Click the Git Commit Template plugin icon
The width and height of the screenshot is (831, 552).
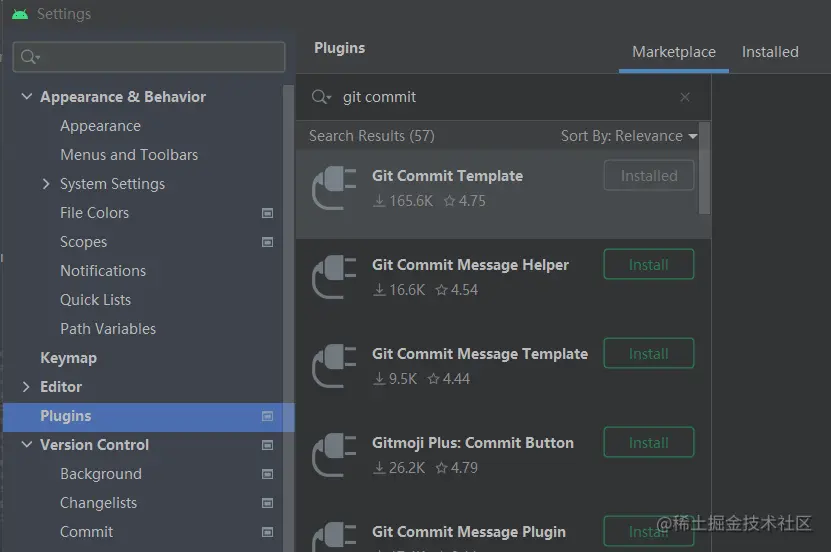pyautogui.click(x=334, y=187)
